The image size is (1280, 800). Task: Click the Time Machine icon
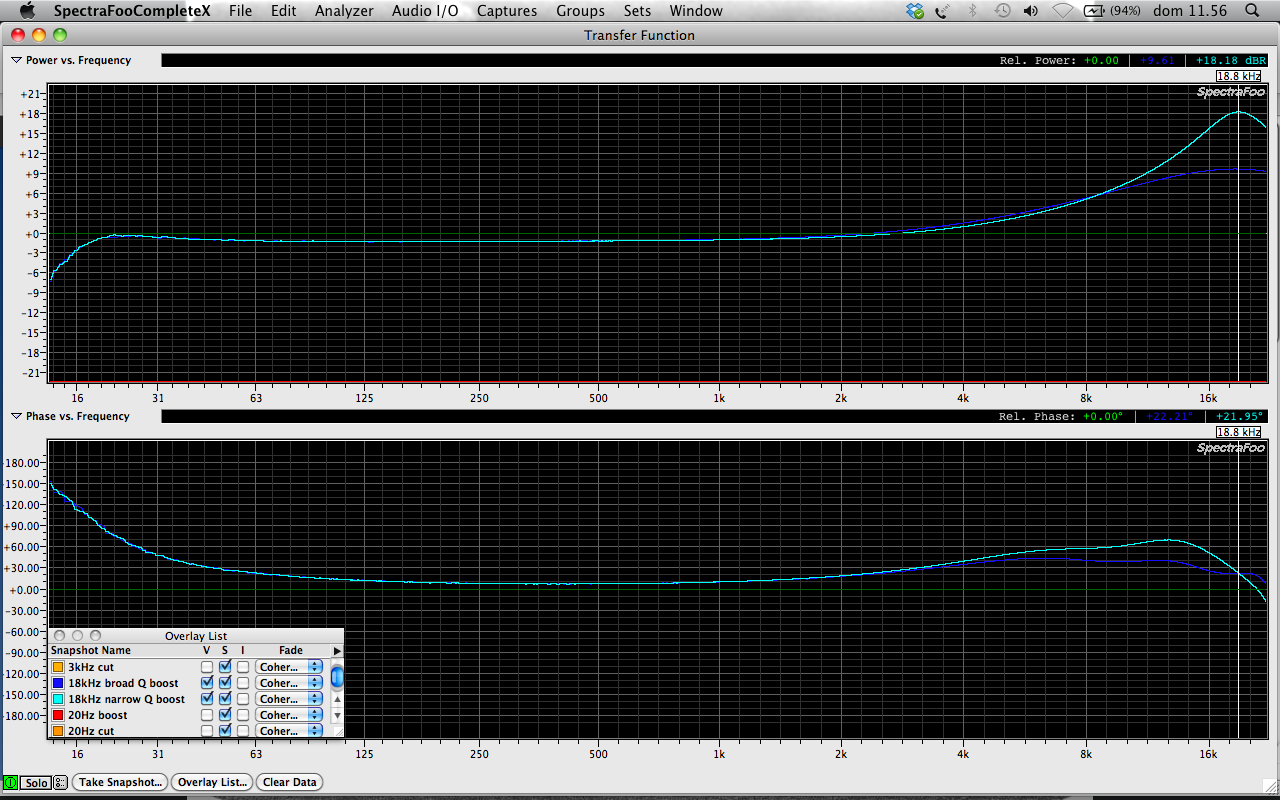coord(1002,11)
